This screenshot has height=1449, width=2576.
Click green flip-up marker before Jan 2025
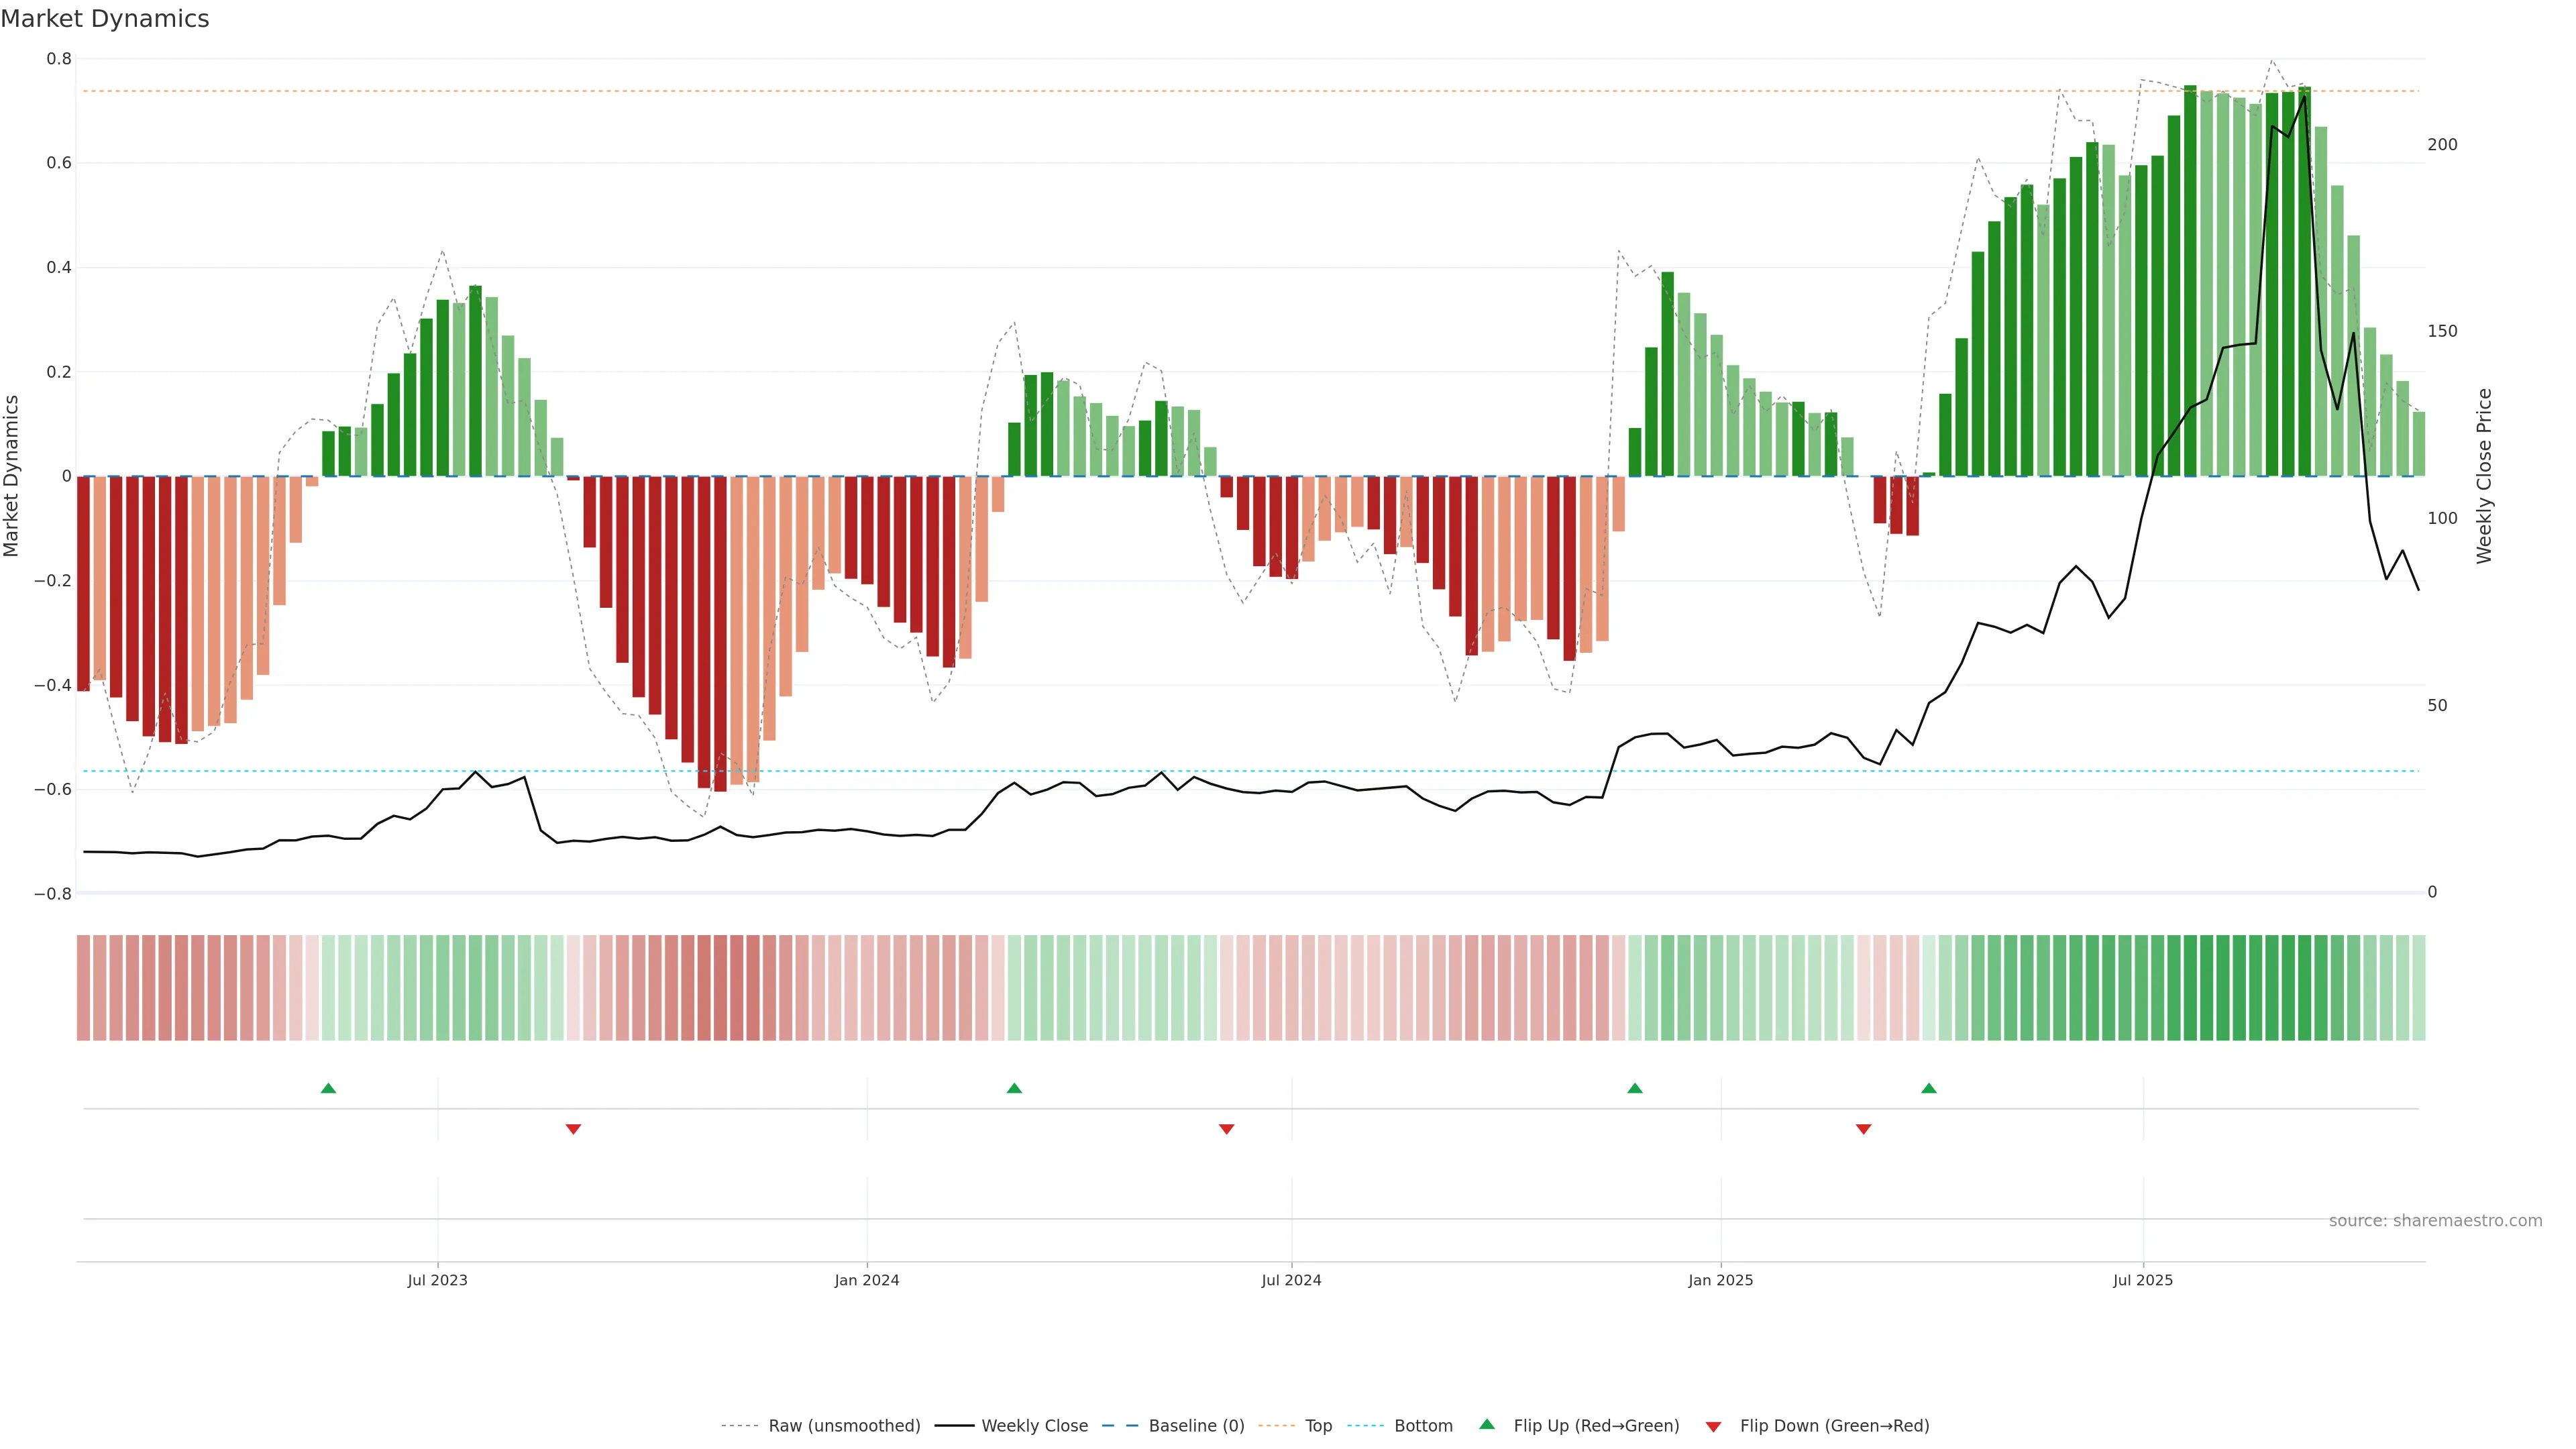click(1635, 1088)
